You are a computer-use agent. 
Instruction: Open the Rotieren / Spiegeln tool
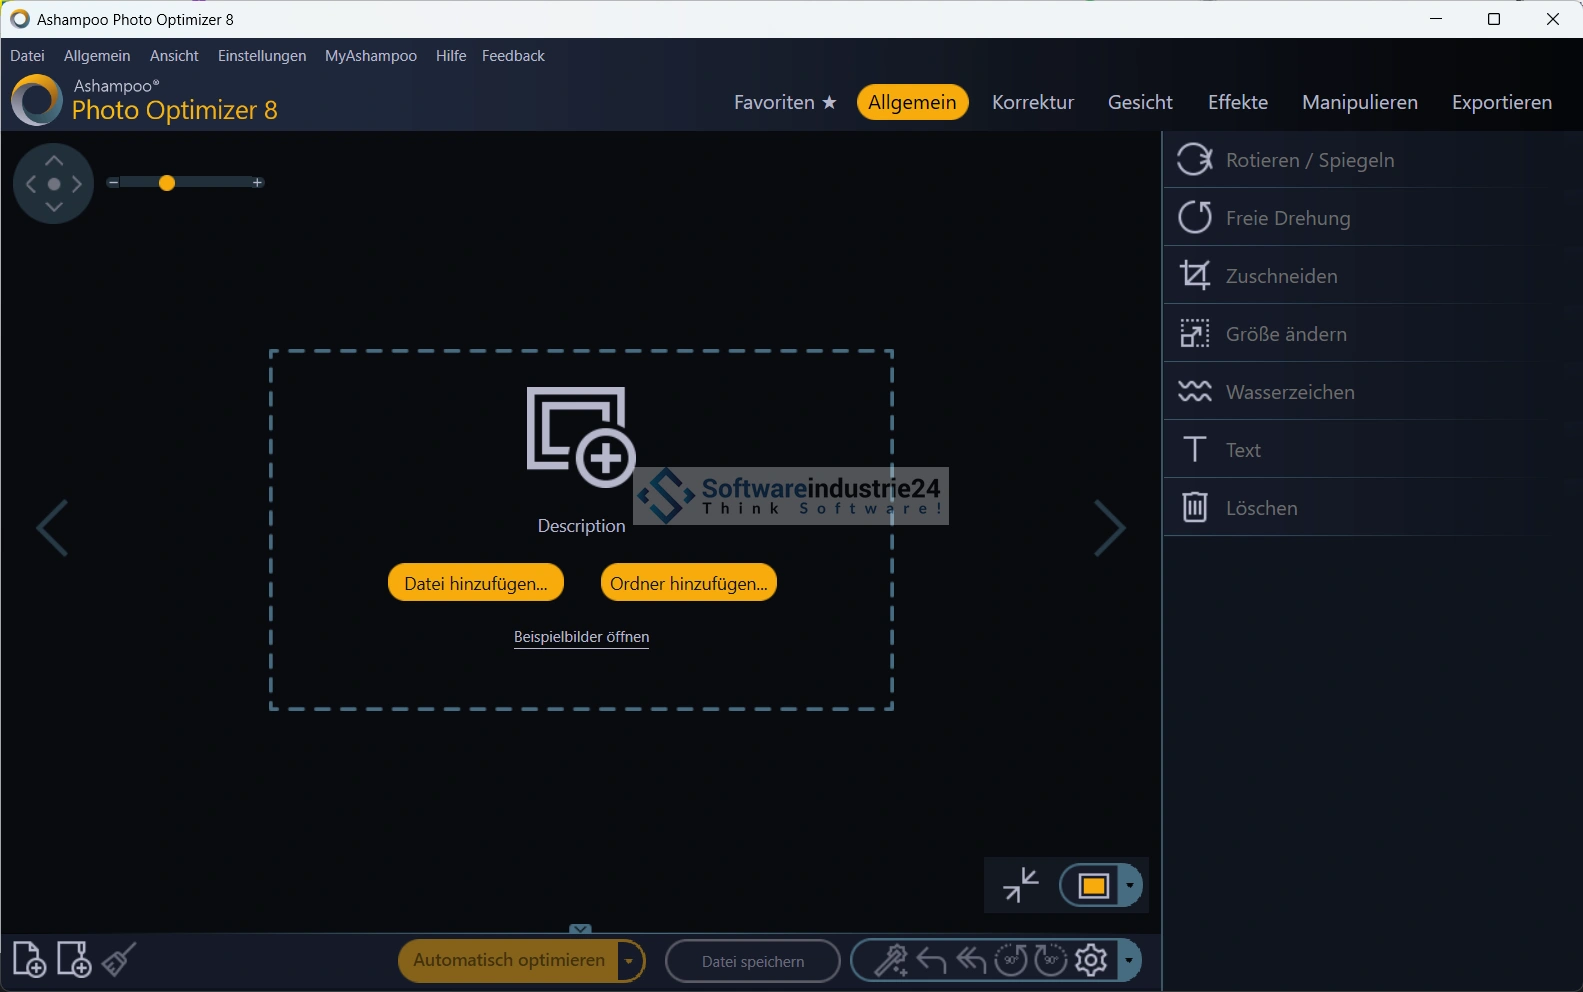coord(1309,160)
